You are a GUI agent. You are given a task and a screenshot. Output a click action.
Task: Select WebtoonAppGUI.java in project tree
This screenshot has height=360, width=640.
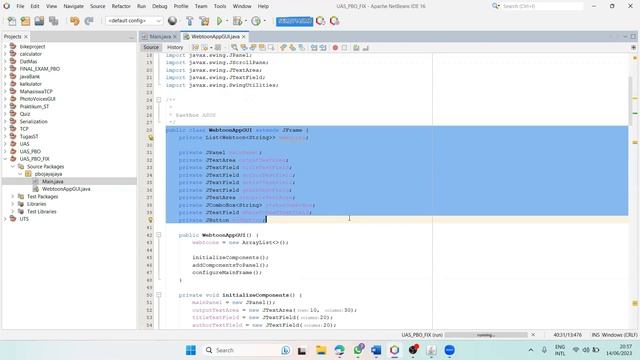click(66, 189)
